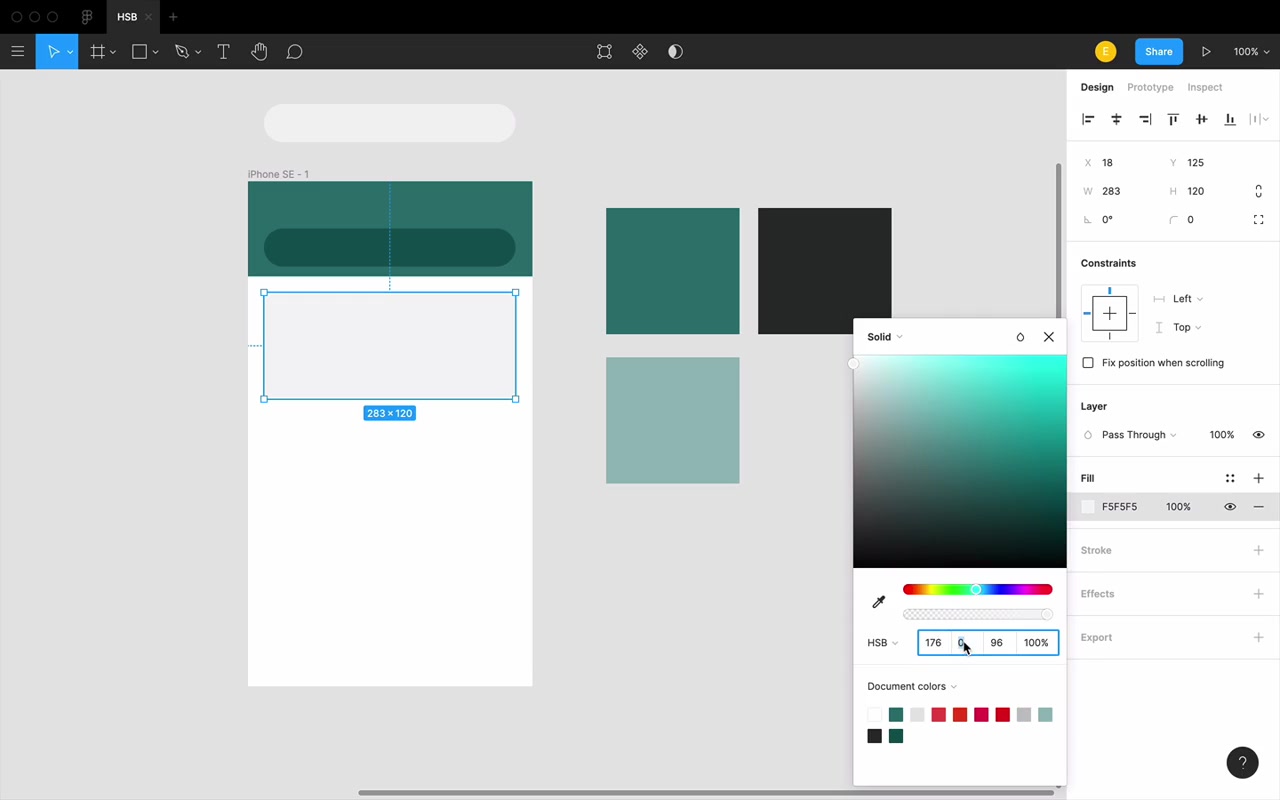Select the Rectangle shape tool
The height and width of the screenshot is (800, 1280).
140,52
